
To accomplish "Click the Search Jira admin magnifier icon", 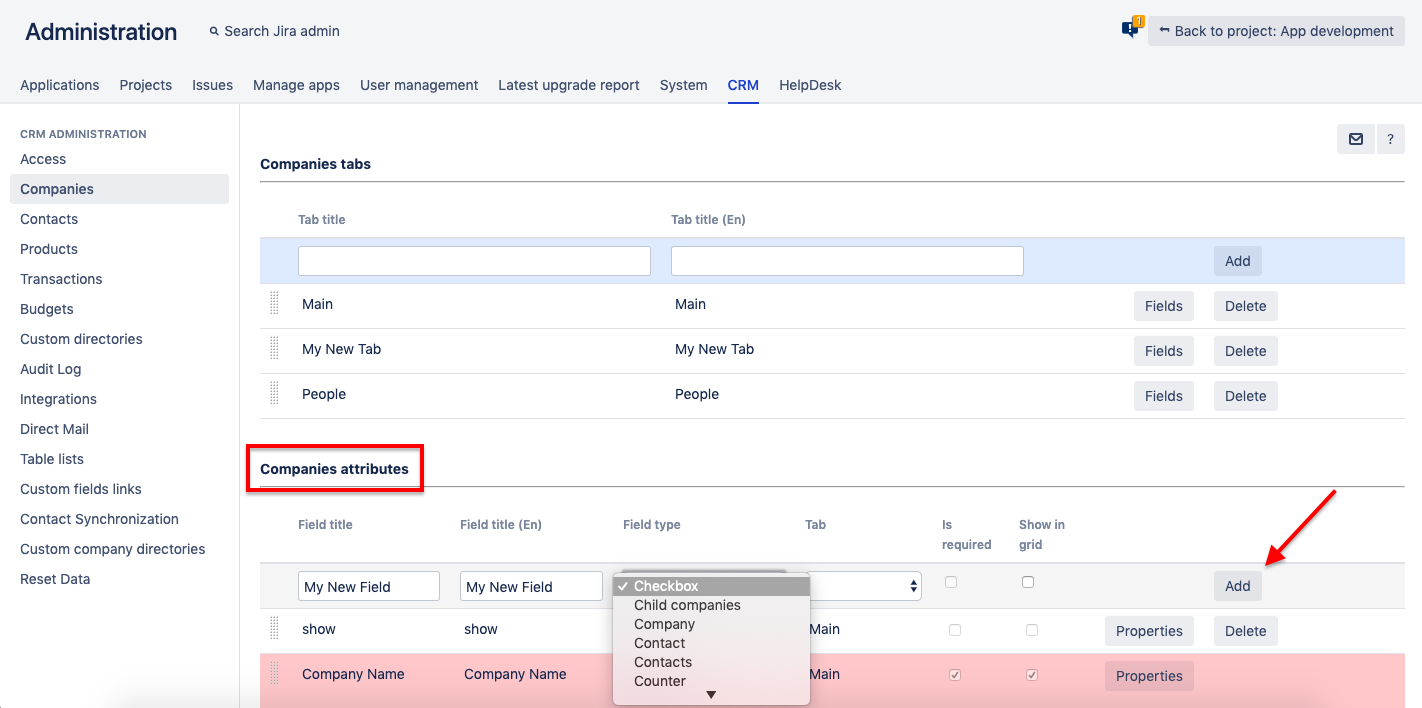I will pos(214,31).
